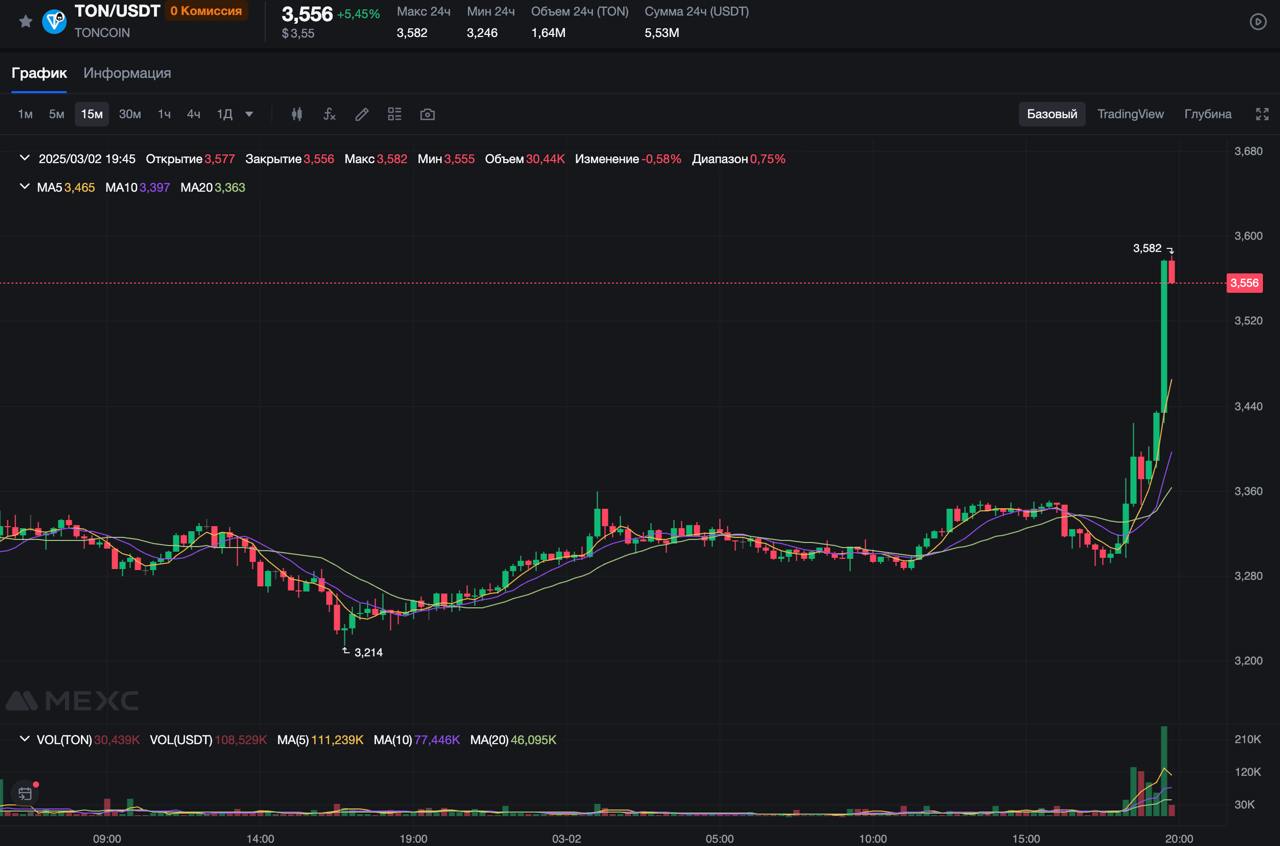Click the current price label 3,556 on axis
The image size is (1280, 846).
point(1244,283)
